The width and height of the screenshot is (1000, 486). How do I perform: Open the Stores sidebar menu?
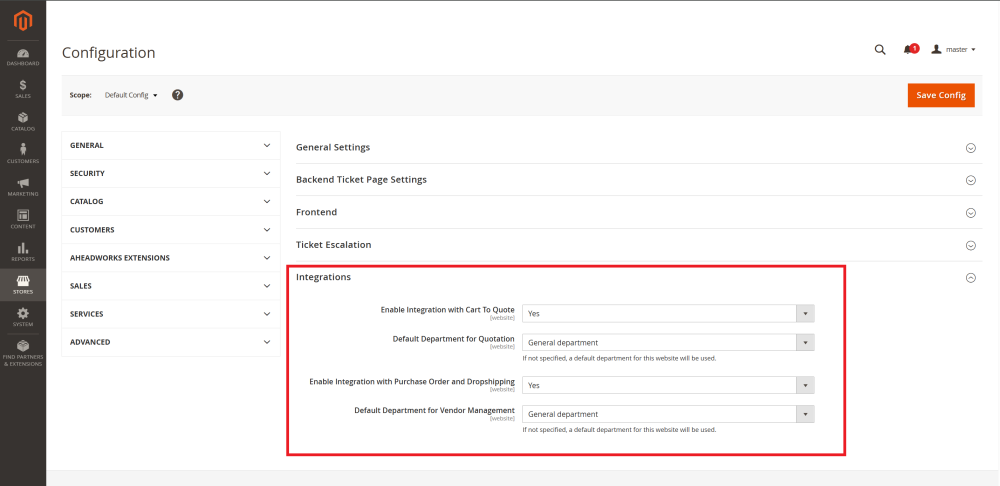click(x=23, y=284)
